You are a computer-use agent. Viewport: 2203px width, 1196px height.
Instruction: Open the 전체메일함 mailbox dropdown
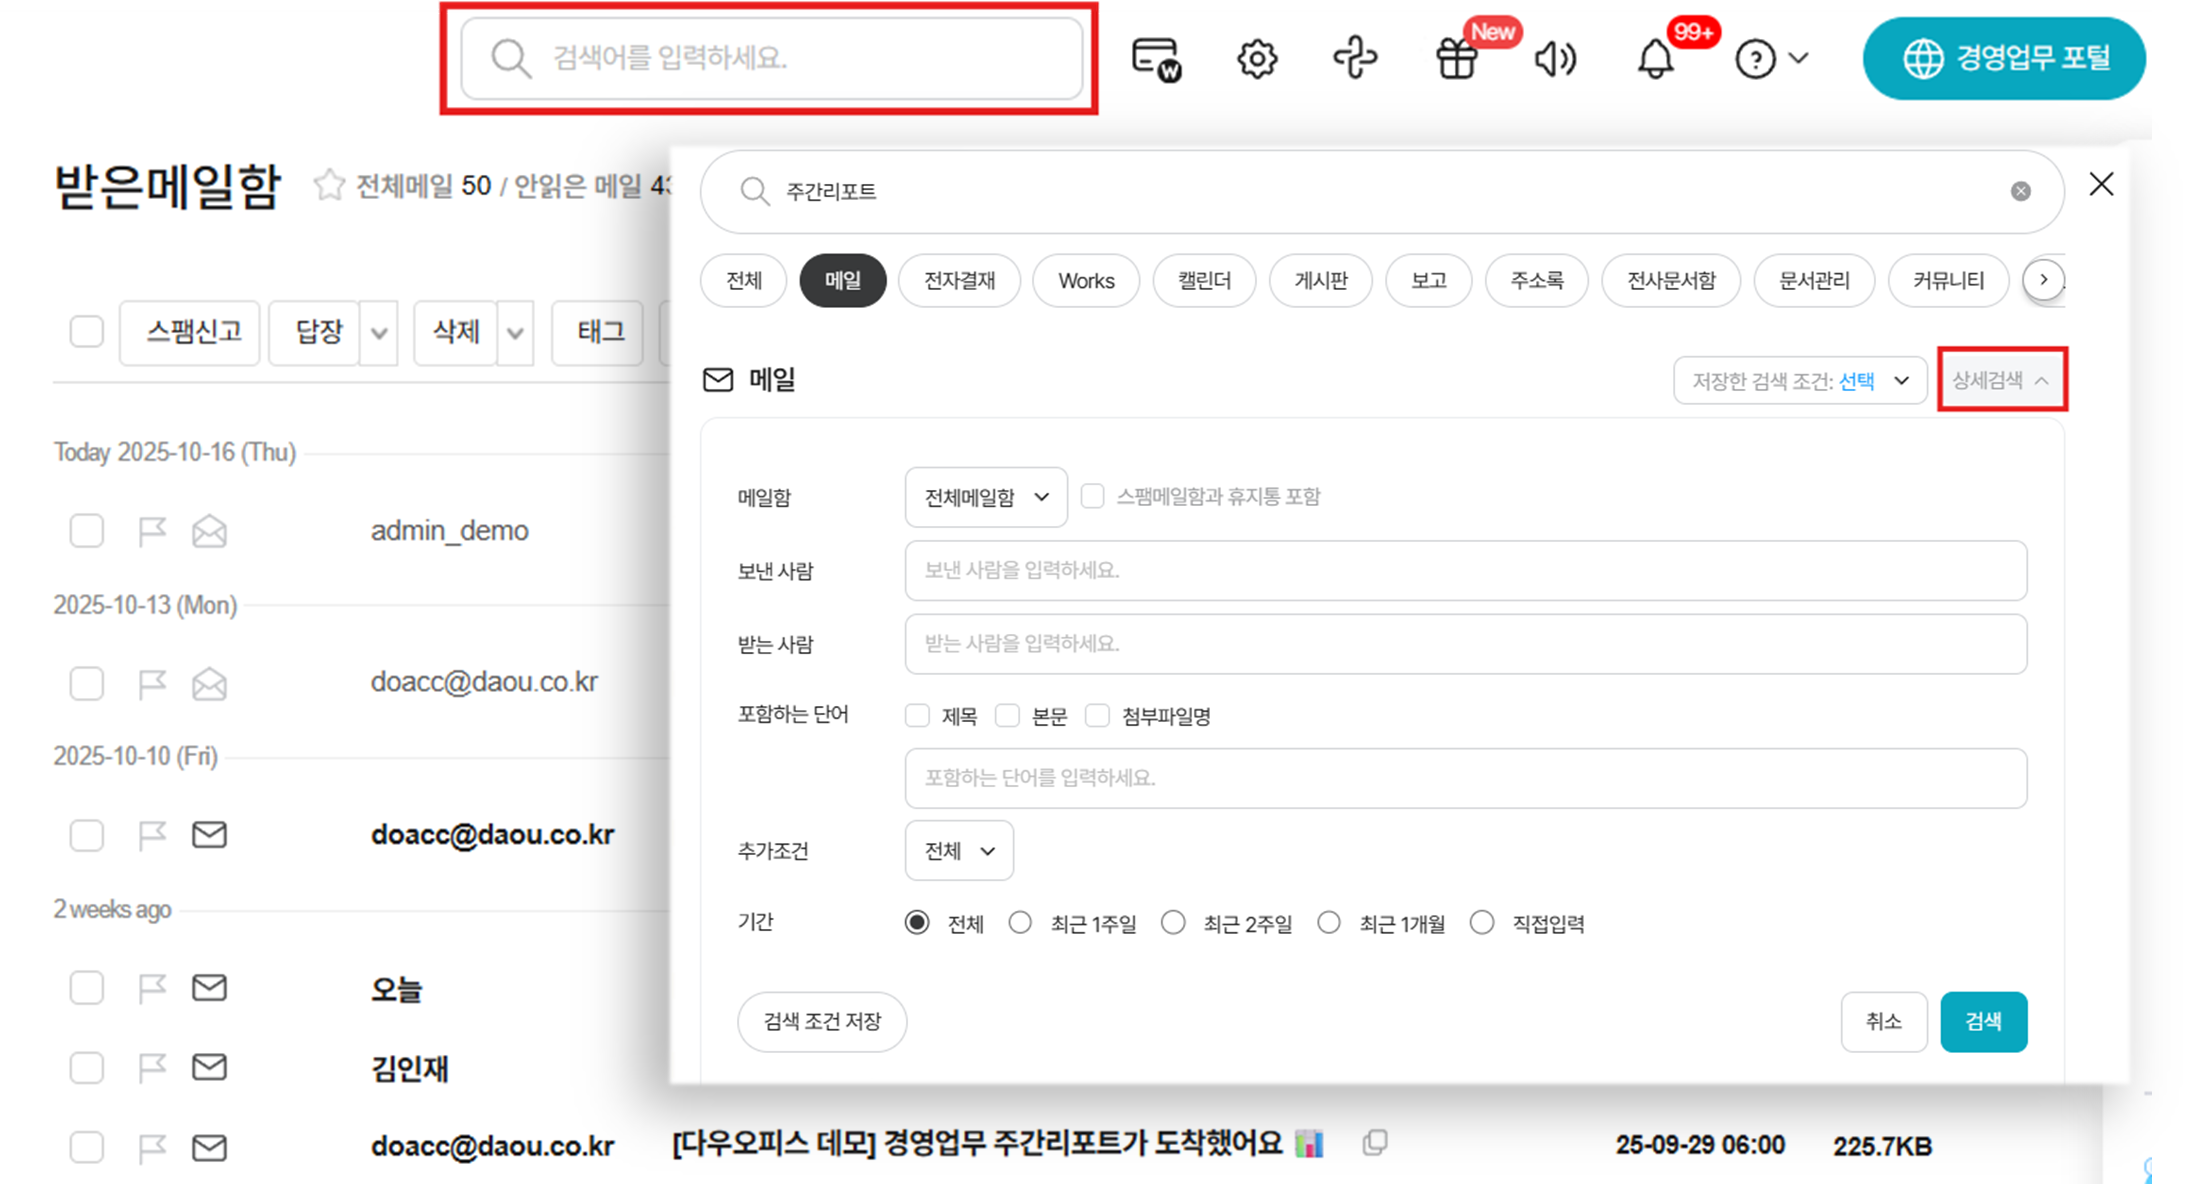(x=985, y=497)
